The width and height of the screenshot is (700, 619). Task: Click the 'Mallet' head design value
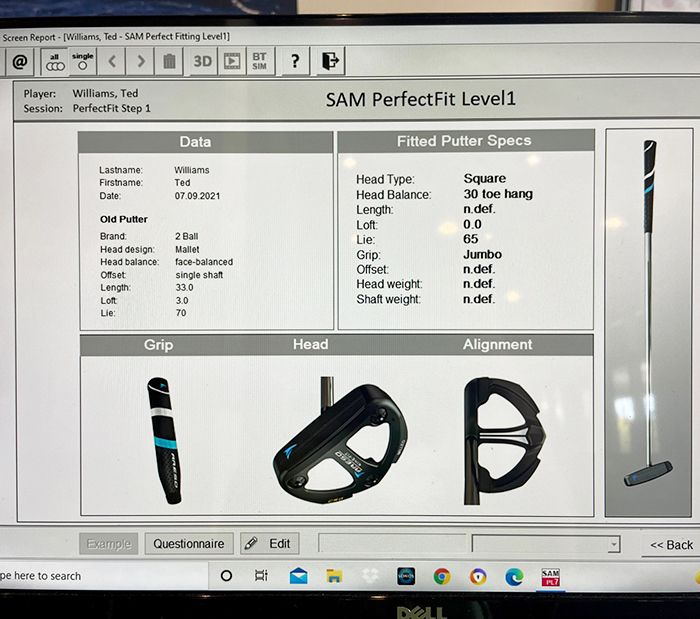pos(187,249)
